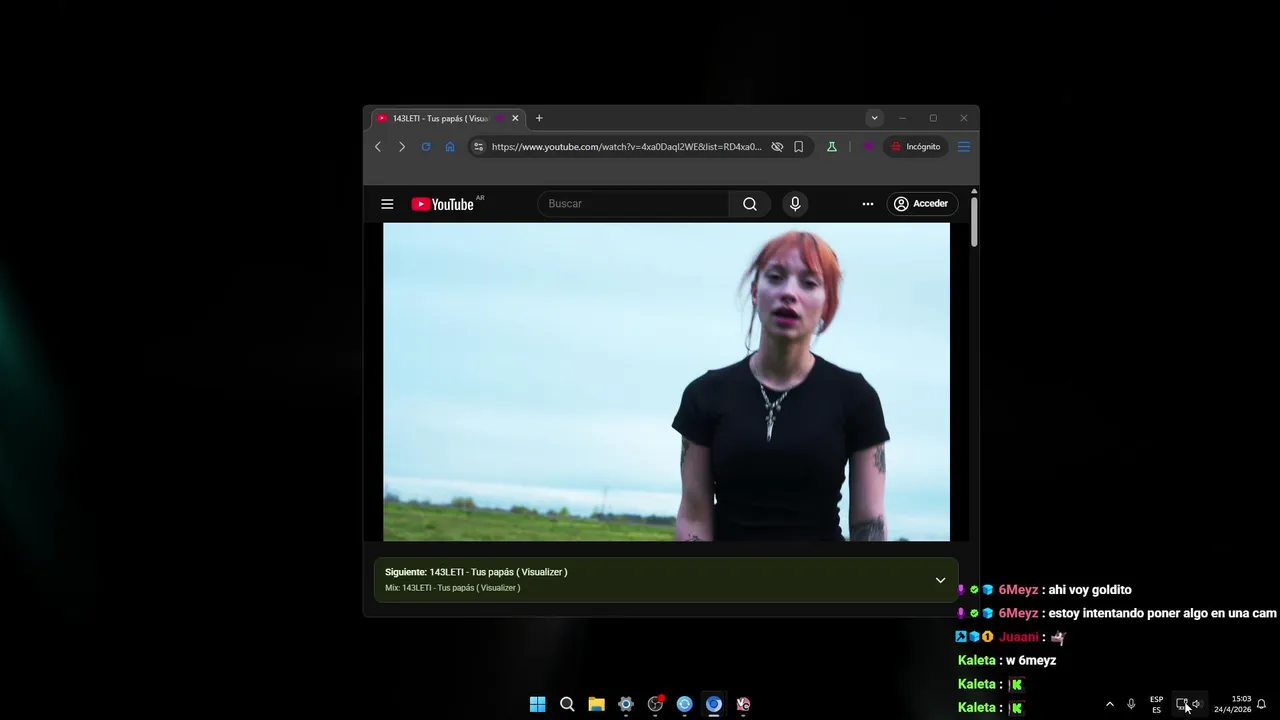This screenshot has width=1280, height=720.
Task: Open the Windows Start menu
Action: click(538, 704)
